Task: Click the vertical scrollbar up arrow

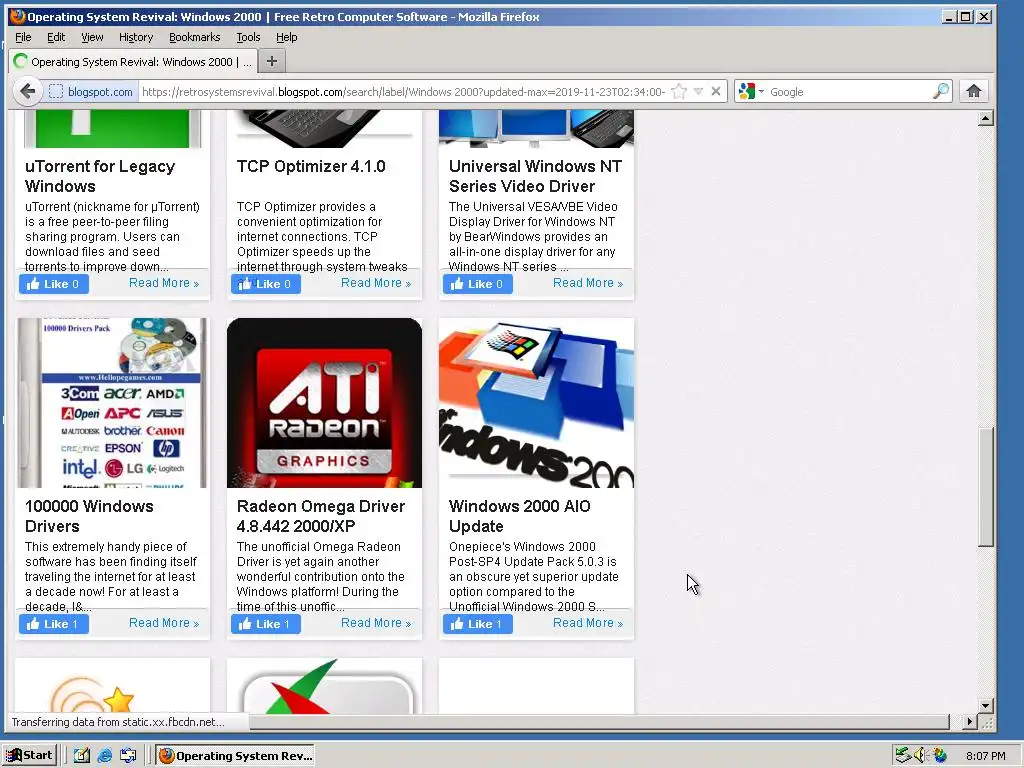Action: tap(985, 118)
